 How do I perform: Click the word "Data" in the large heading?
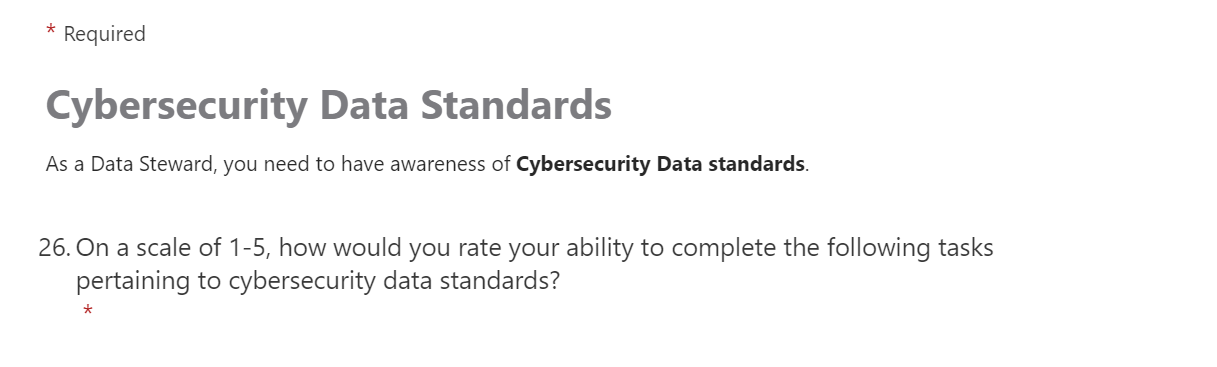363,106
